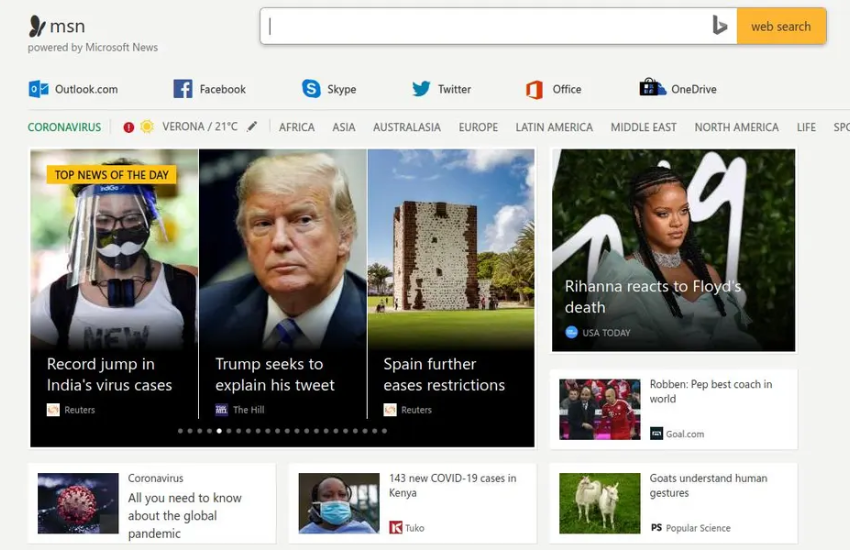Read 'Trump seeks to explain his tweet'

pos(275,374)
